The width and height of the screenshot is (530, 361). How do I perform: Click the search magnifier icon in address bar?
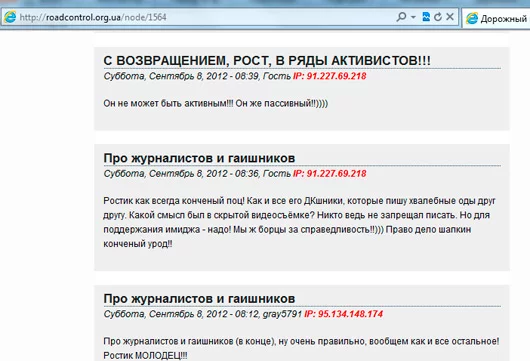401,17
